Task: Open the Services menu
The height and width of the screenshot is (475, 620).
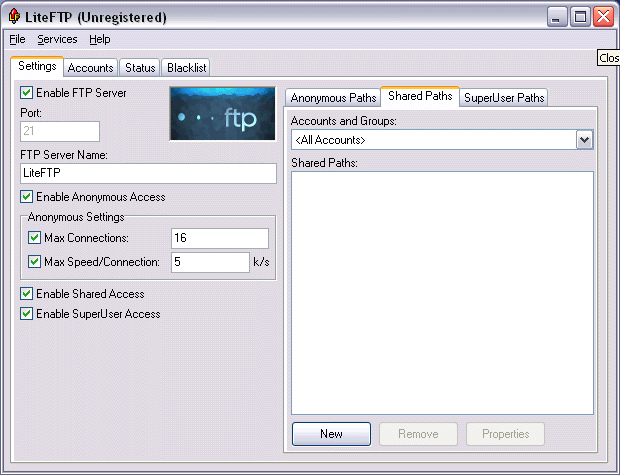Action: tap(57, 39)
